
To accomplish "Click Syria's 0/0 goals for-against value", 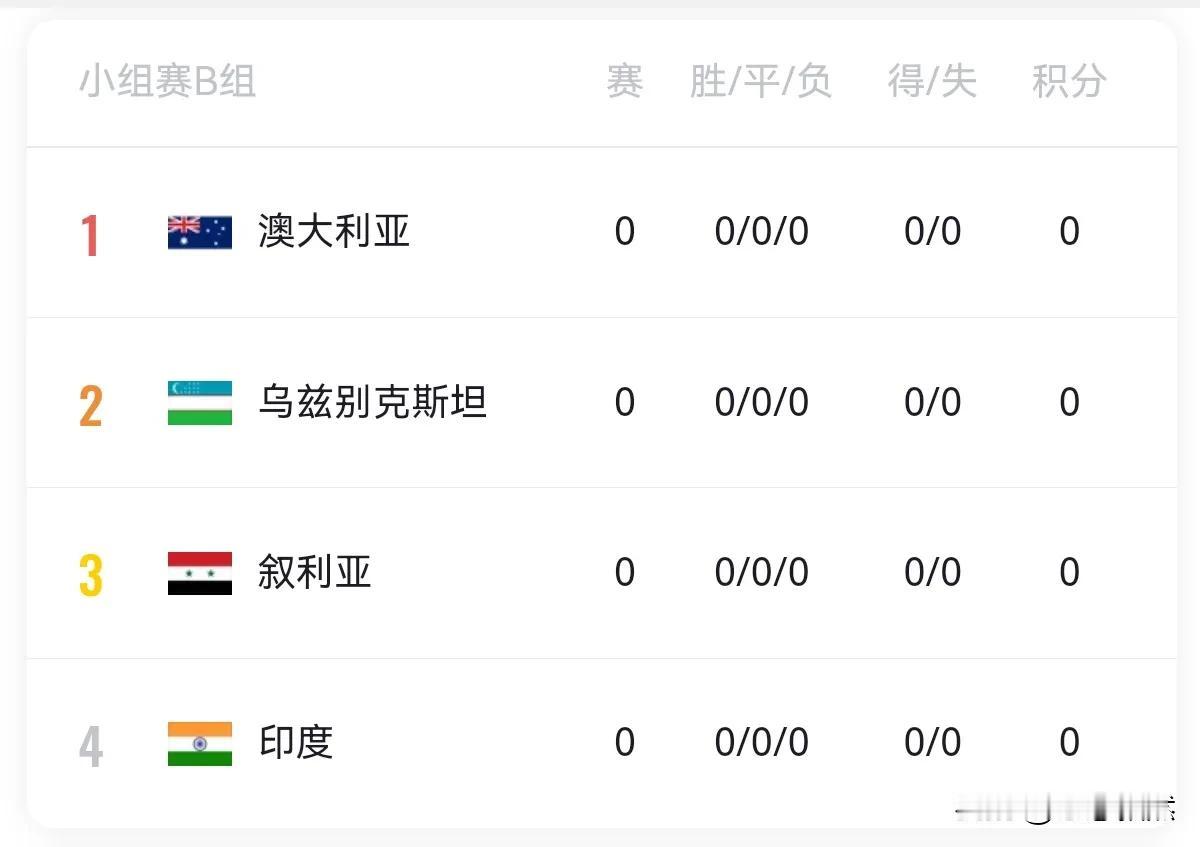I will tap(932, 573).
